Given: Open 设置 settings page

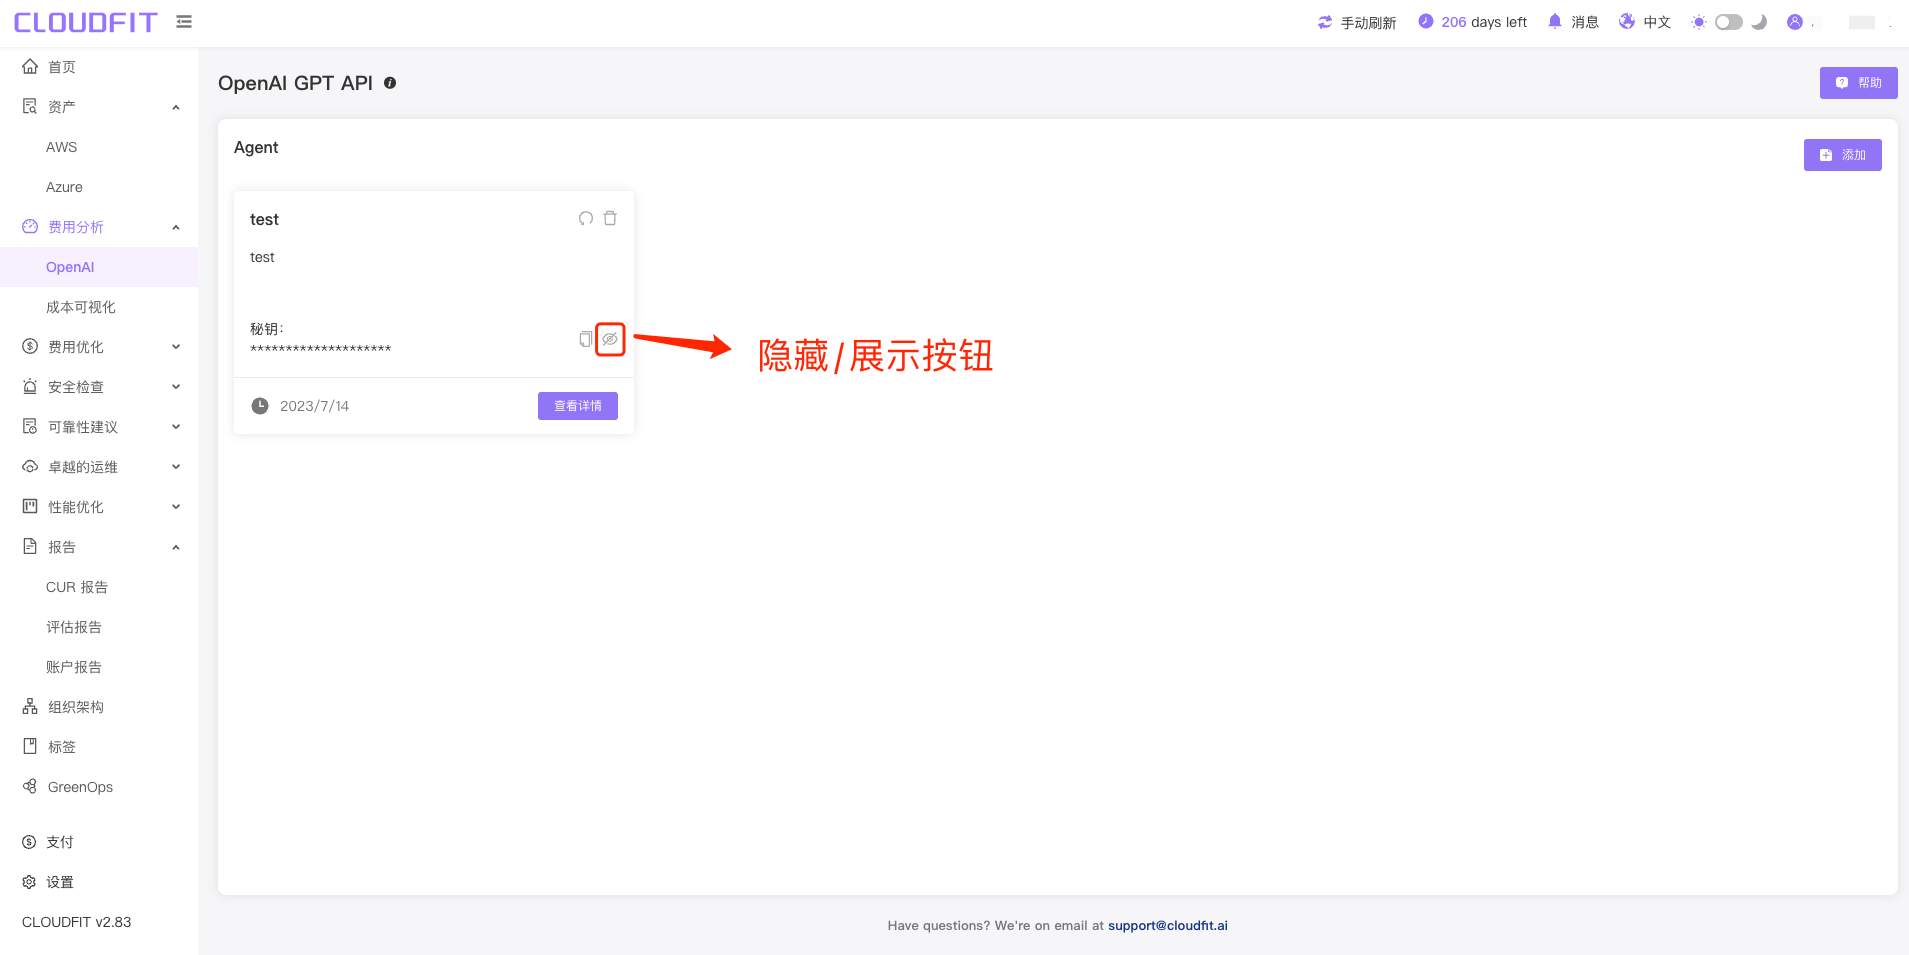Looking at the screenshot, I should [x=99, y=882].
